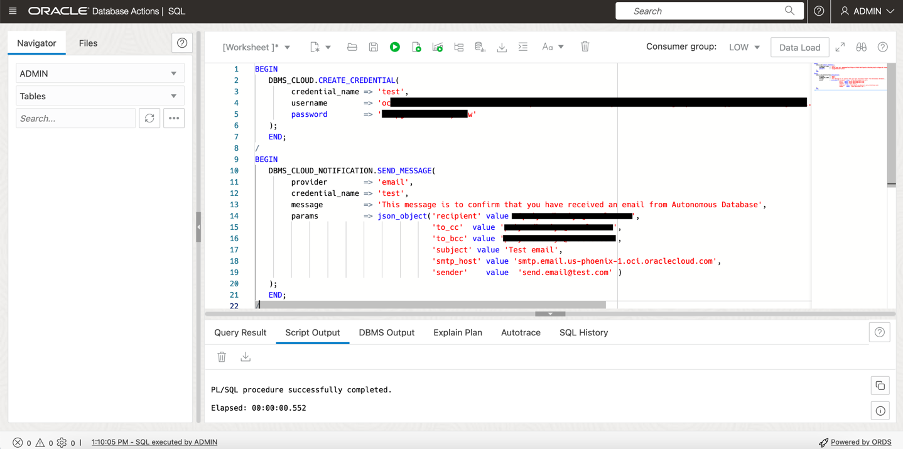Viewport: 904px width, 450px height.
Task: Click the 'send.email@test.com' sender string
Action: [x=567, y=272]
